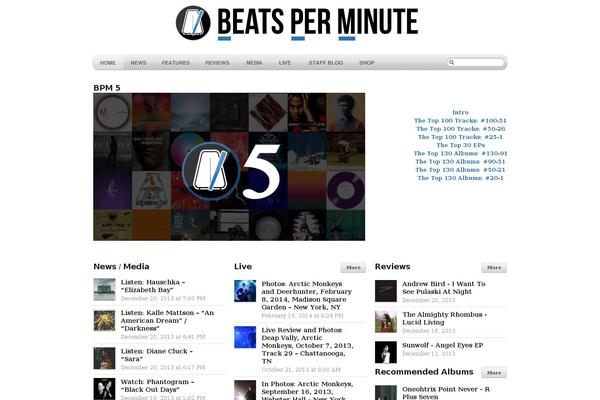The width and height of the screenshot is (600, 400).
Task: Click the BPM 5 collage banner image
Action: [x=229, y=167]
